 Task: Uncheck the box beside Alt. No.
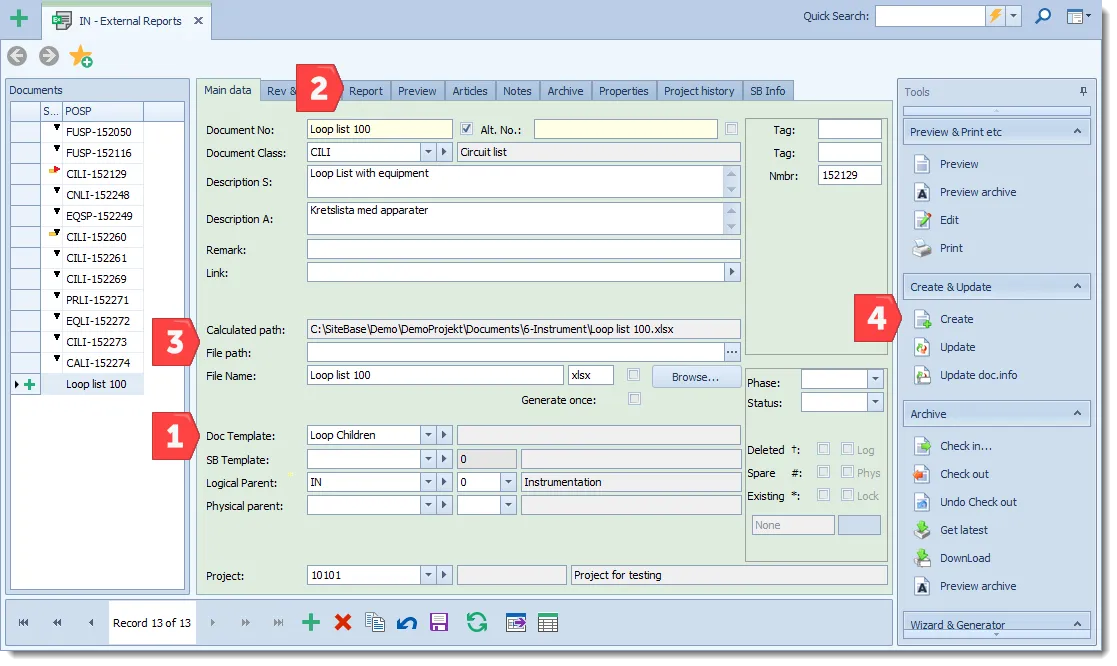pyautogui.click(x=466, y=129)
